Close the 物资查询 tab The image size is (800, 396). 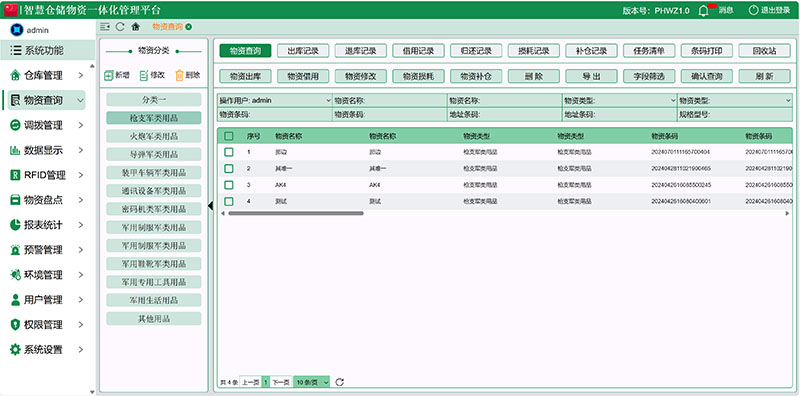(189, 27)
